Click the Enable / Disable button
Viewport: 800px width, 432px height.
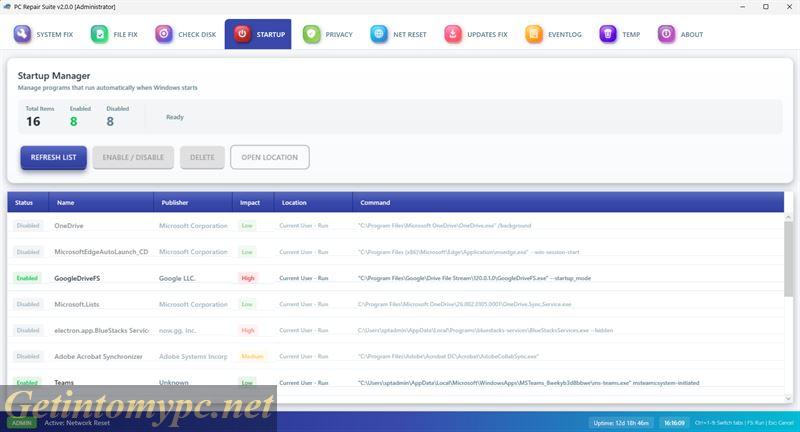134,157
